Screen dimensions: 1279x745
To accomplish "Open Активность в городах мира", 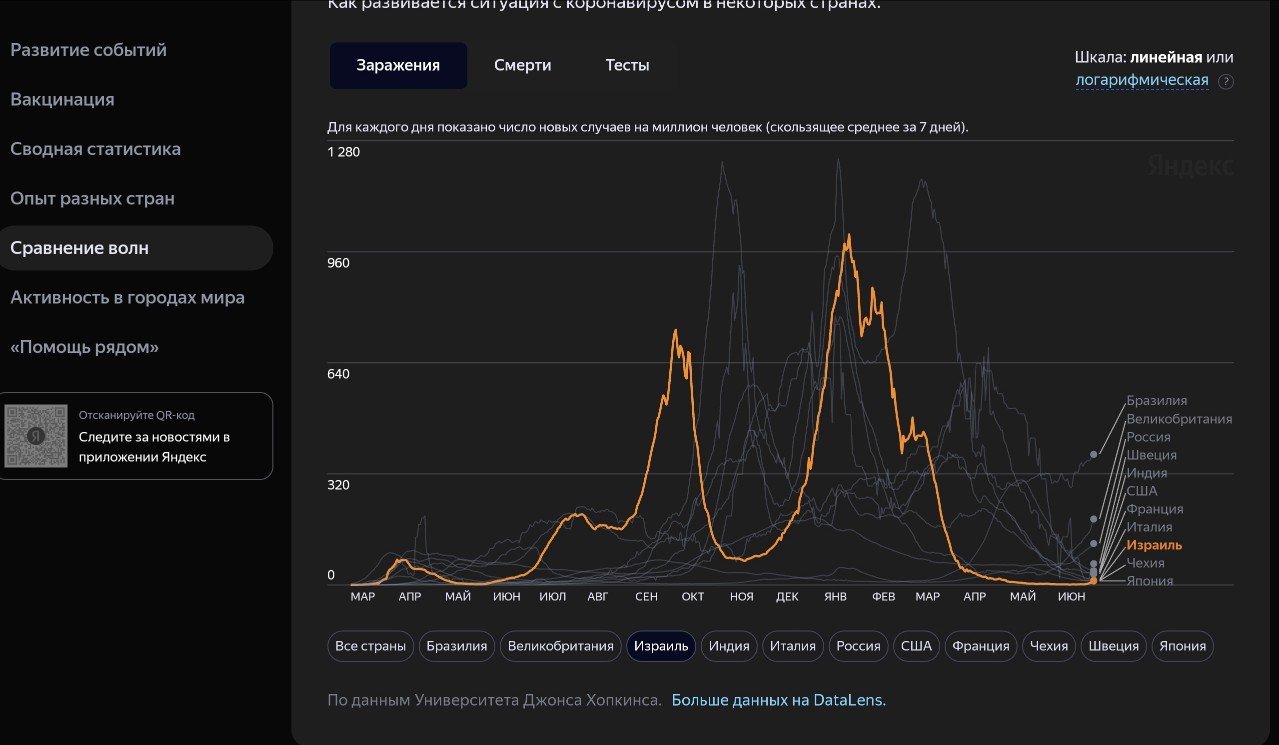I will pos(127,297).
